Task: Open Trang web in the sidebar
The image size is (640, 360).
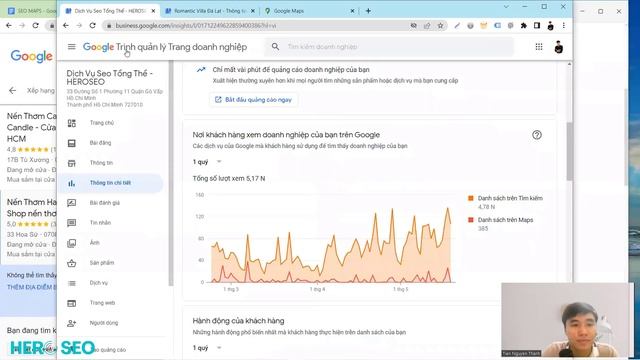Action: click(x=102, y=303)
